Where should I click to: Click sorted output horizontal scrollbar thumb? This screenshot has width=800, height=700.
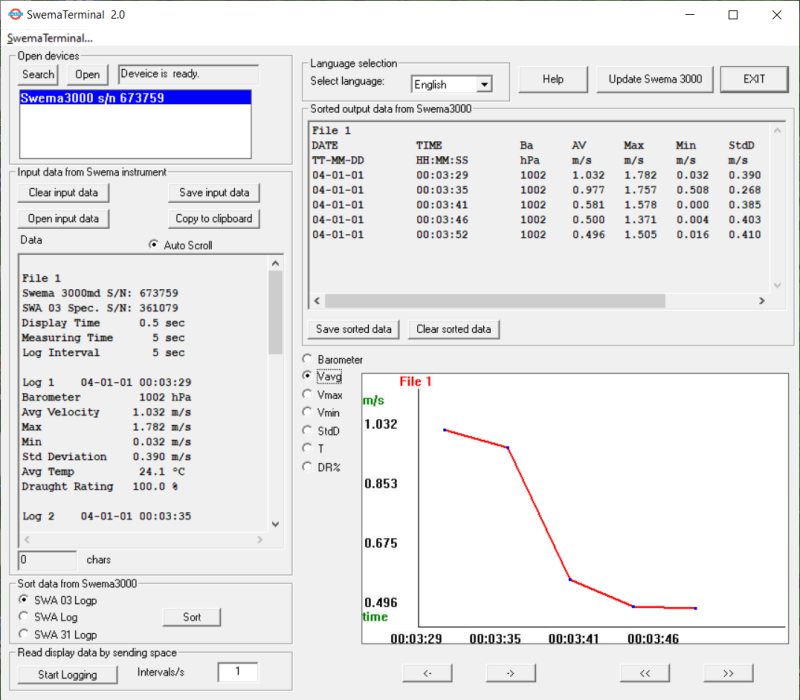pos(495,301)
